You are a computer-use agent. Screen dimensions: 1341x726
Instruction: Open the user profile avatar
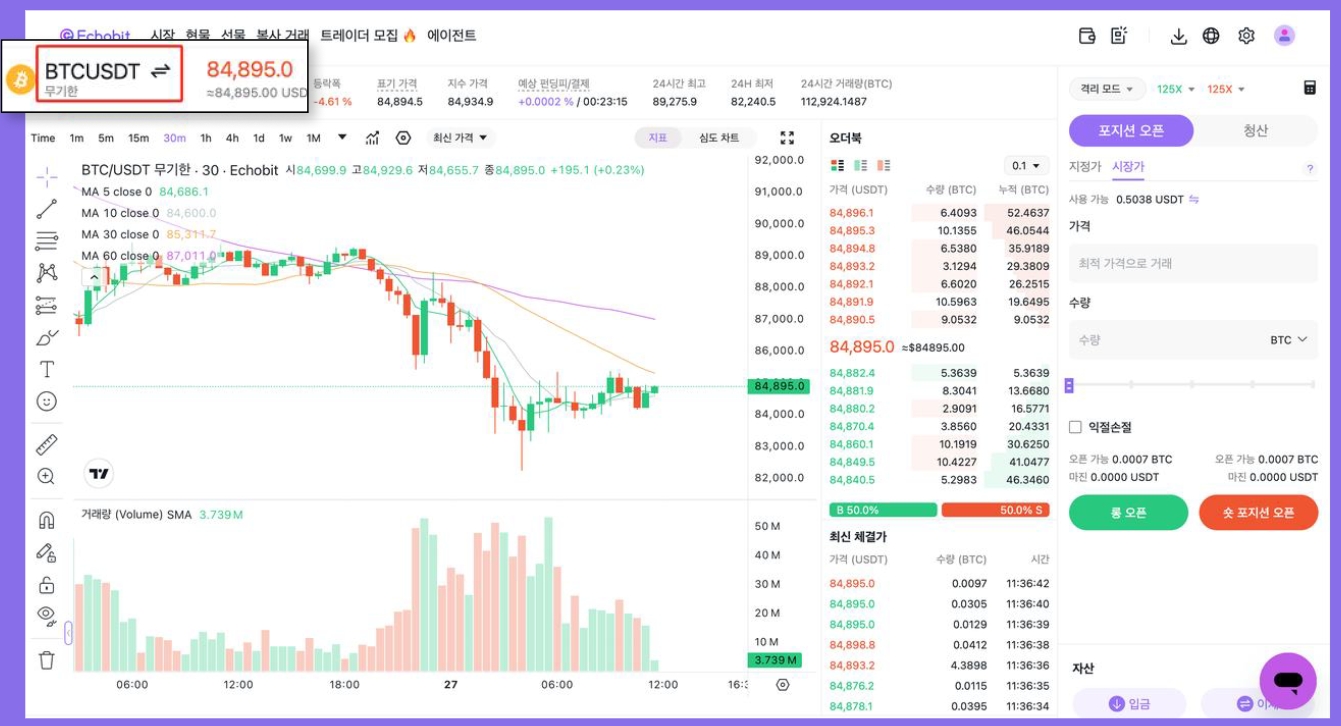point(1284,36)
